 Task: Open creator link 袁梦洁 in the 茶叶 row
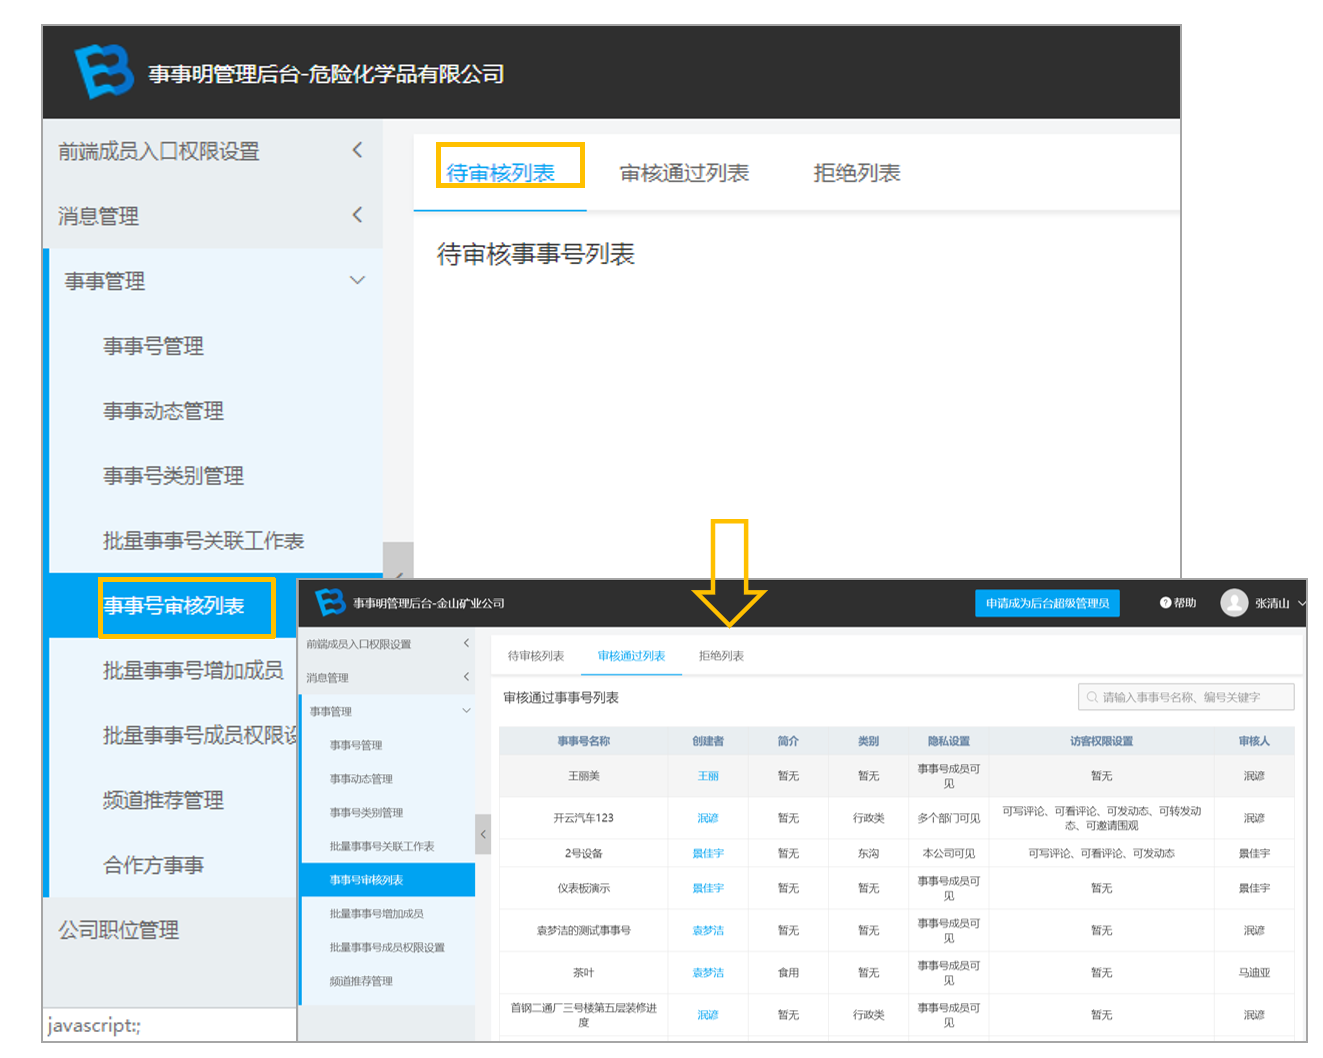[x=708, y=972]
